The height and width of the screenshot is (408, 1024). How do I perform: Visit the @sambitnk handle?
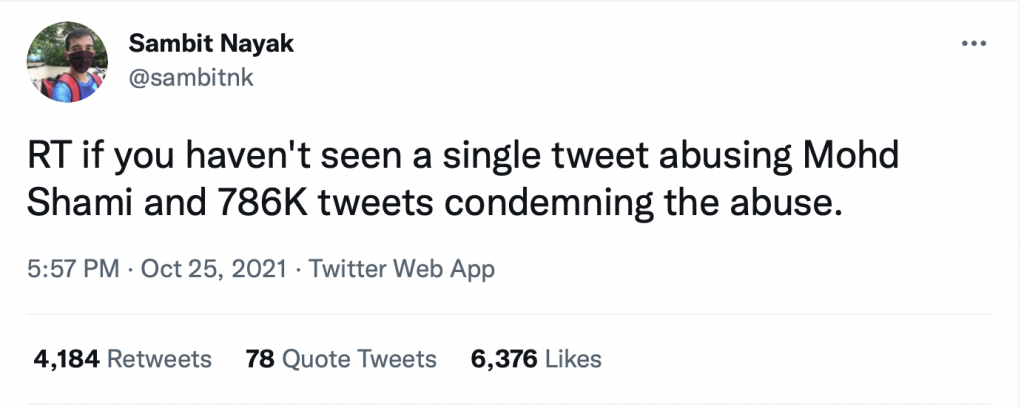tap(191, 78)
